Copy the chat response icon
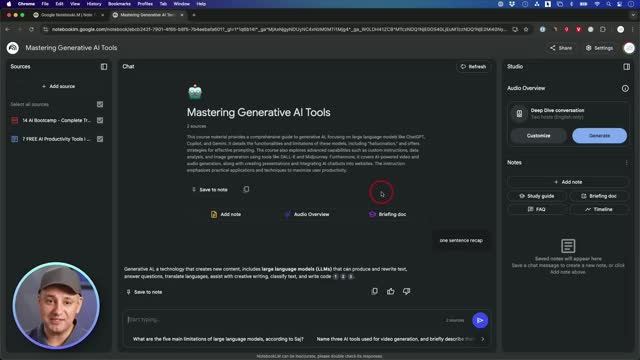 click(374, 291)
